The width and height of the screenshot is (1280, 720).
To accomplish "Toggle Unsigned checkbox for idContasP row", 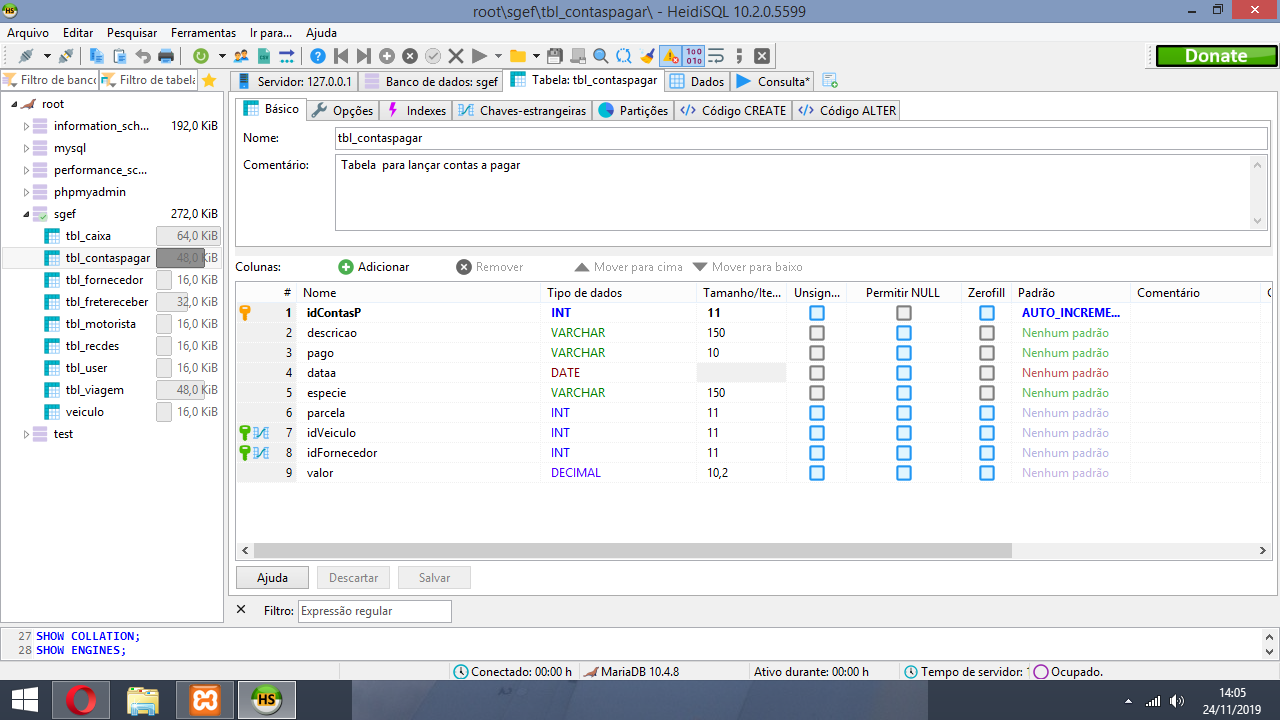I will [817, 313].
